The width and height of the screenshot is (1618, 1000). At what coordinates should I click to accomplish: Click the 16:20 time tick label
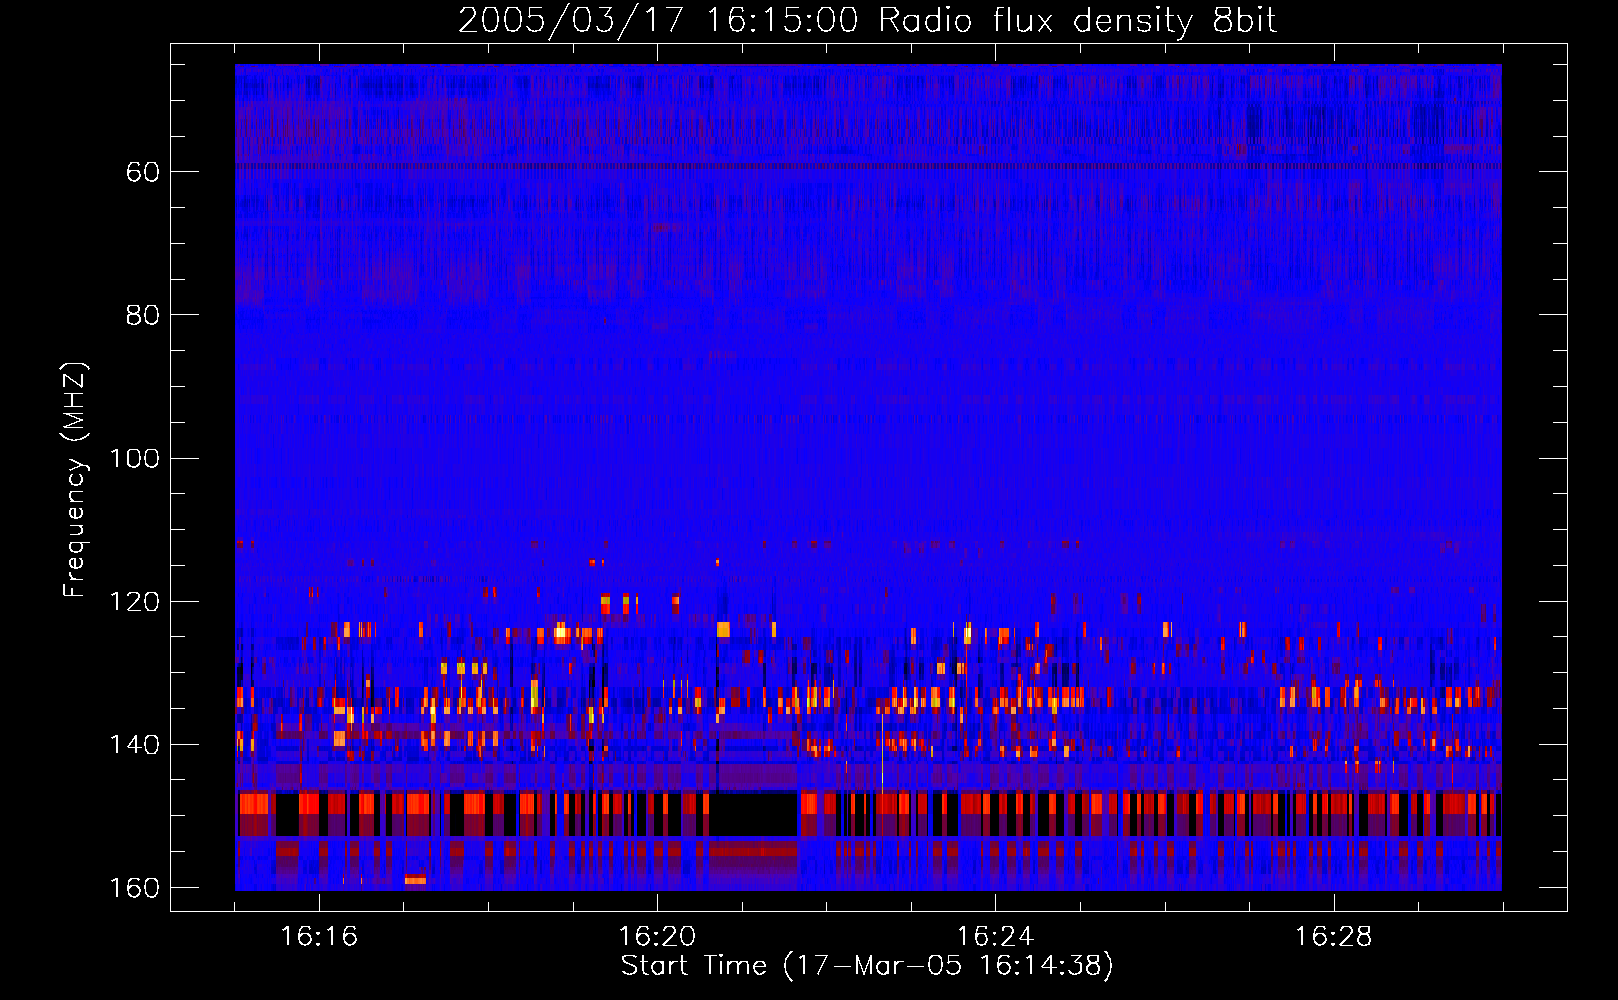657,937
